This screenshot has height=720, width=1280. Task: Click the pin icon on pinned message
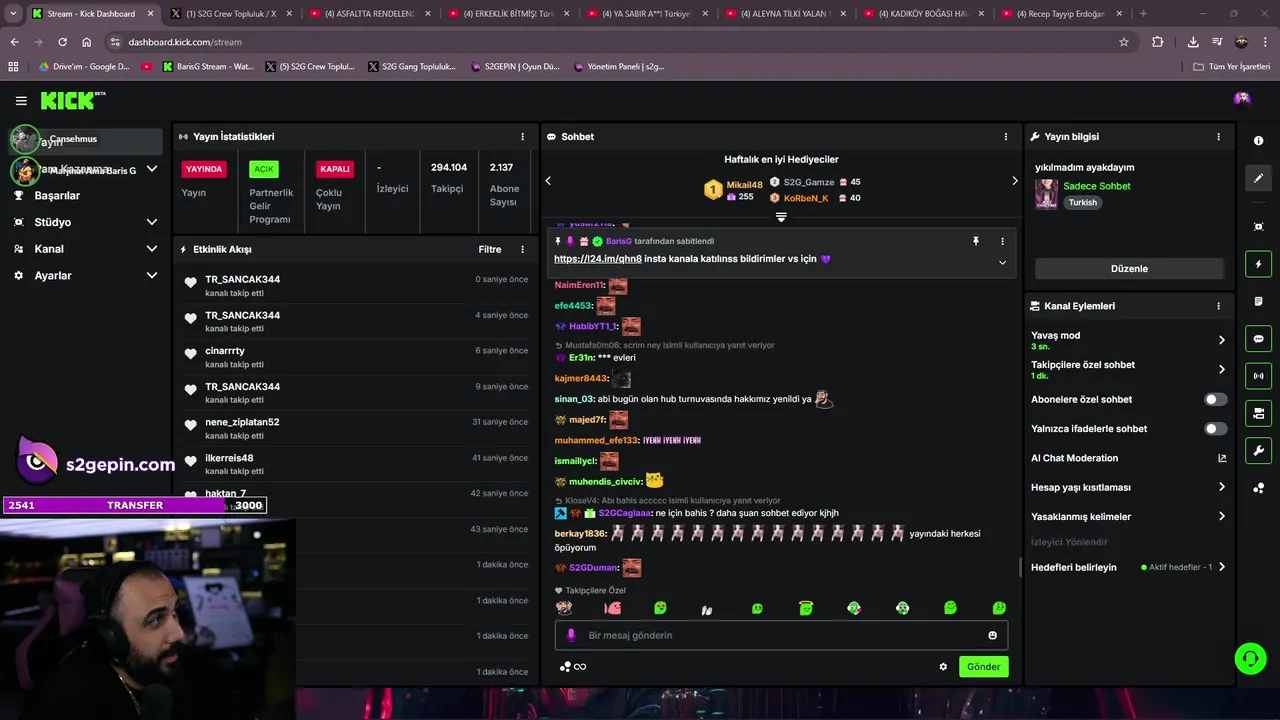(976, 241)
